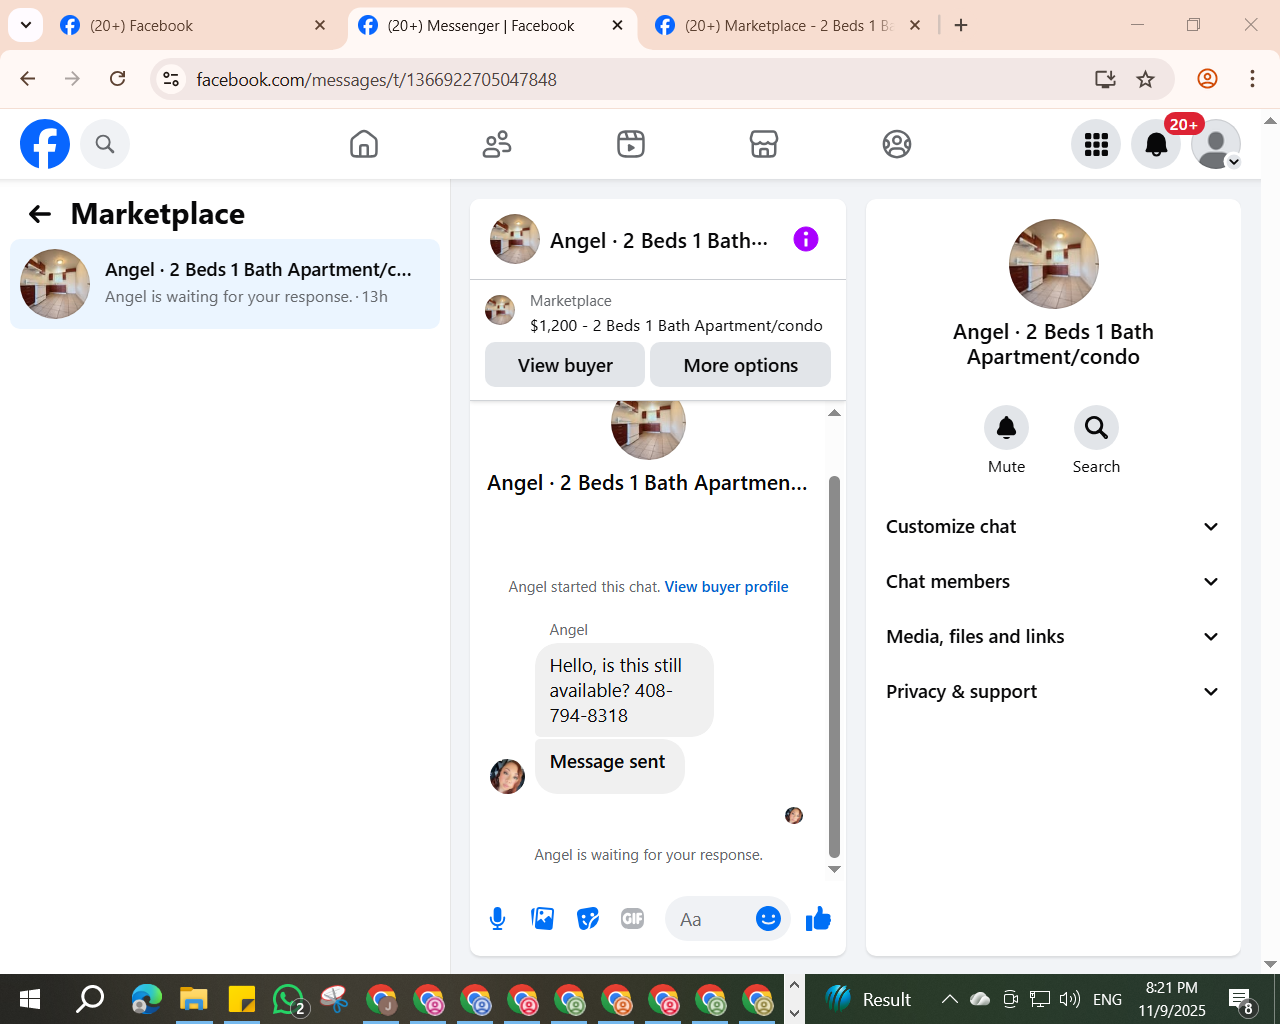Open the $1,200 listing link in chat header
This screenshot has height=1024, width=1280.
(676, 325)
